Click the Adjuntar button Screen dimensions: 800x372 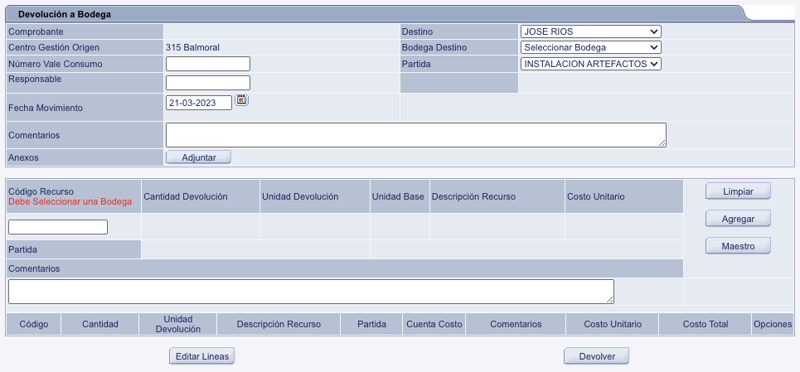198,158
